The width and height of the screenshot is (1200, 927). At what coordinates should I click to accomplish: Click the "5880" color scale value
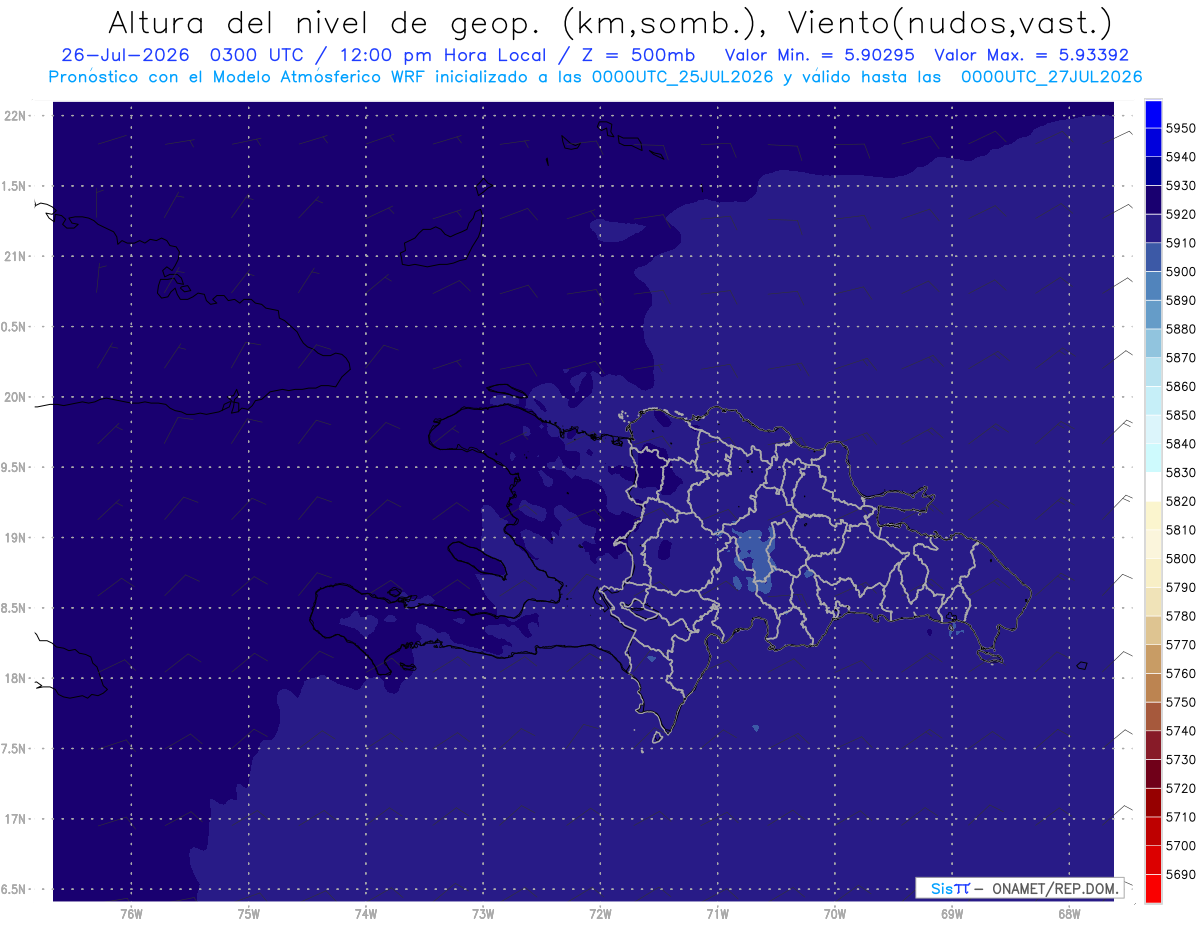click(x=1181, y=329)
